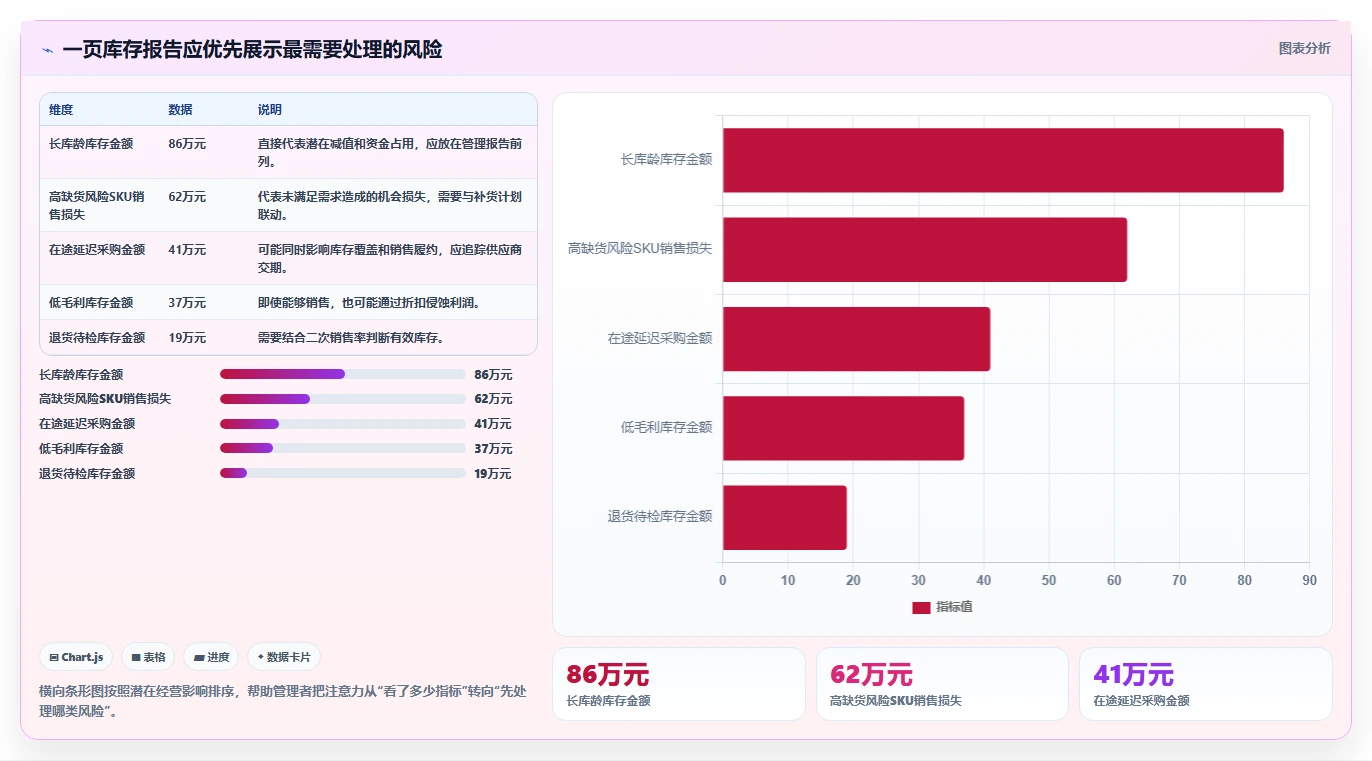Click the 数据卡片 tag chip
Viewport: 1372px width, 761px height.
point(284,657)
